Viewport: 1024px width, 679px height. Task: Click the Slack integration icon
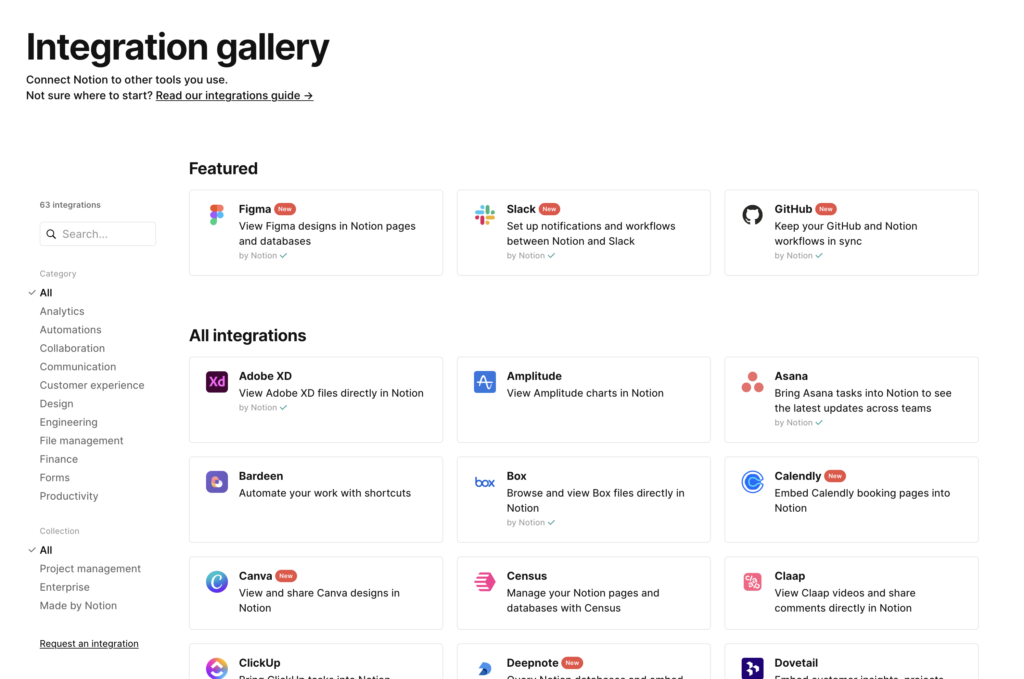pos(484,214)
